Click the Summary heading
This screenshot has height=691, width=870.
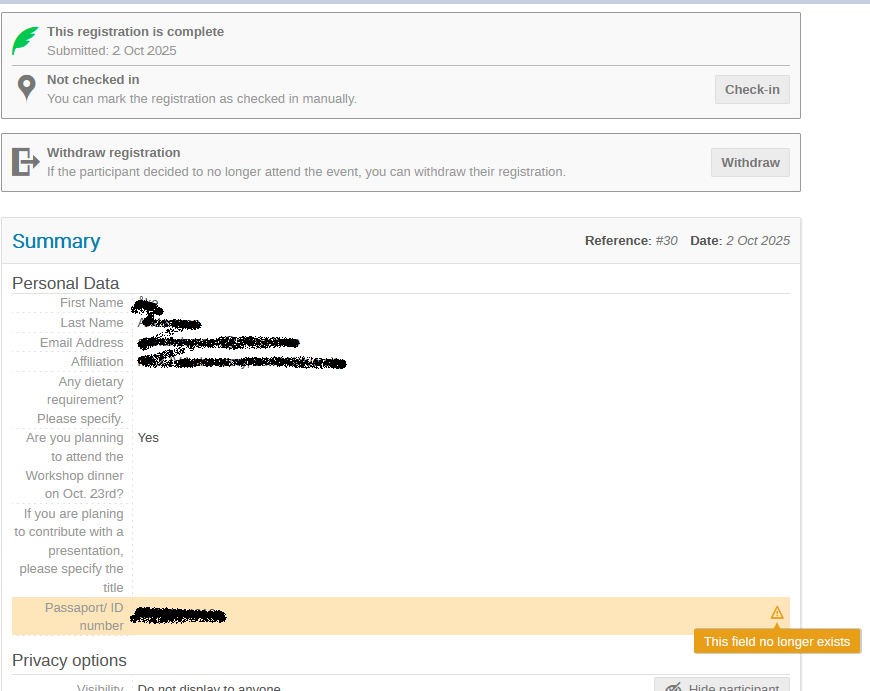pos(56,241)
